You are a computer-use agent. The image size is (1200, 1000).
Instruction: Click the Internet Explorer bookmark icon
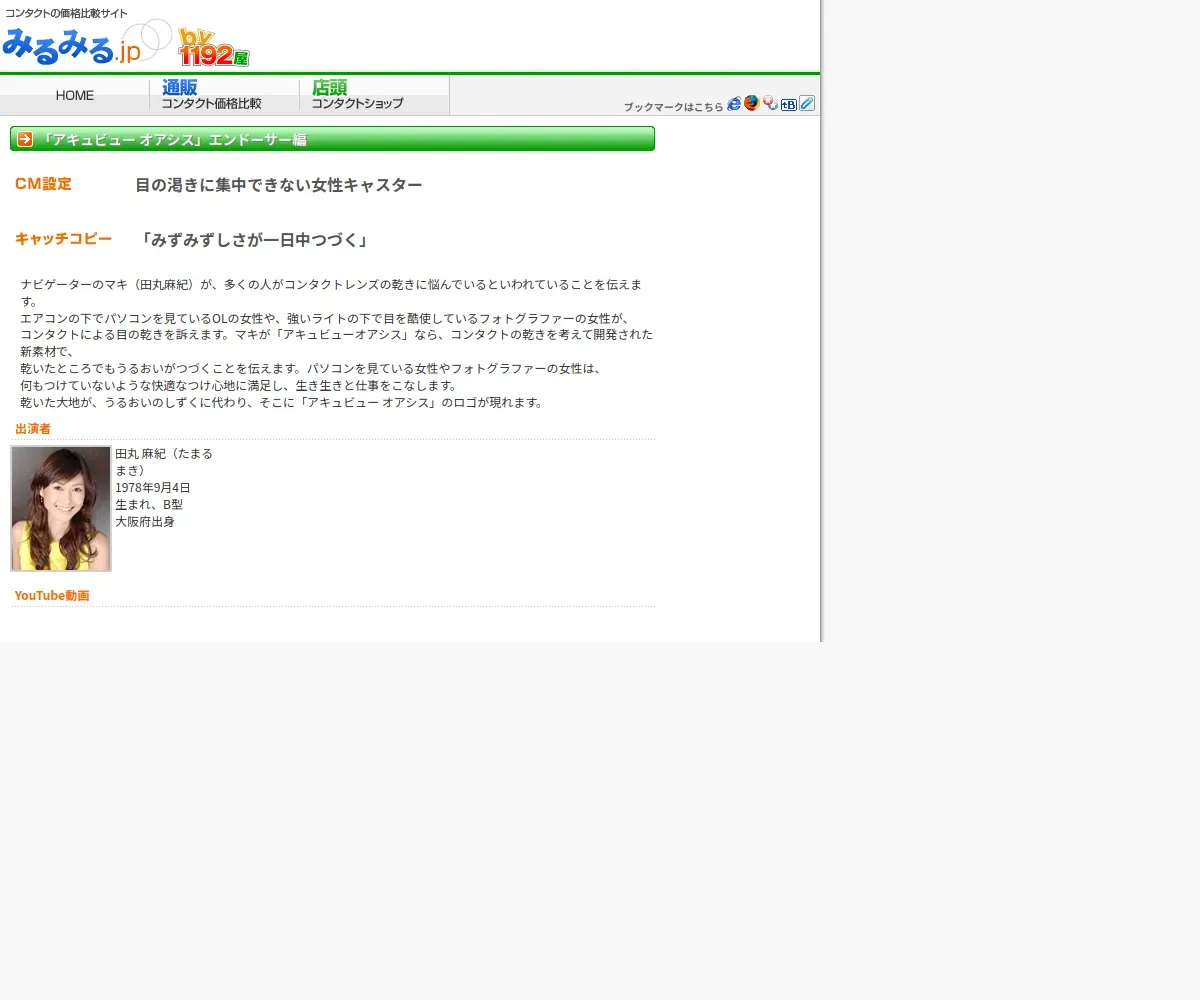click(x=734, y=103)
